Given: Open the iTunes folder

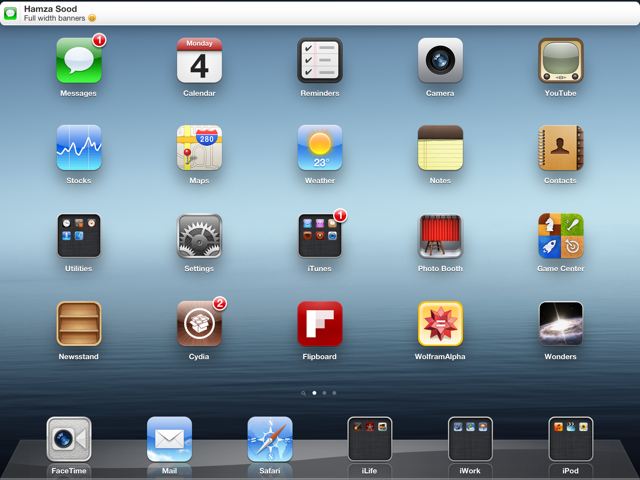Looking at the screenshot, I should coord(320,236).
